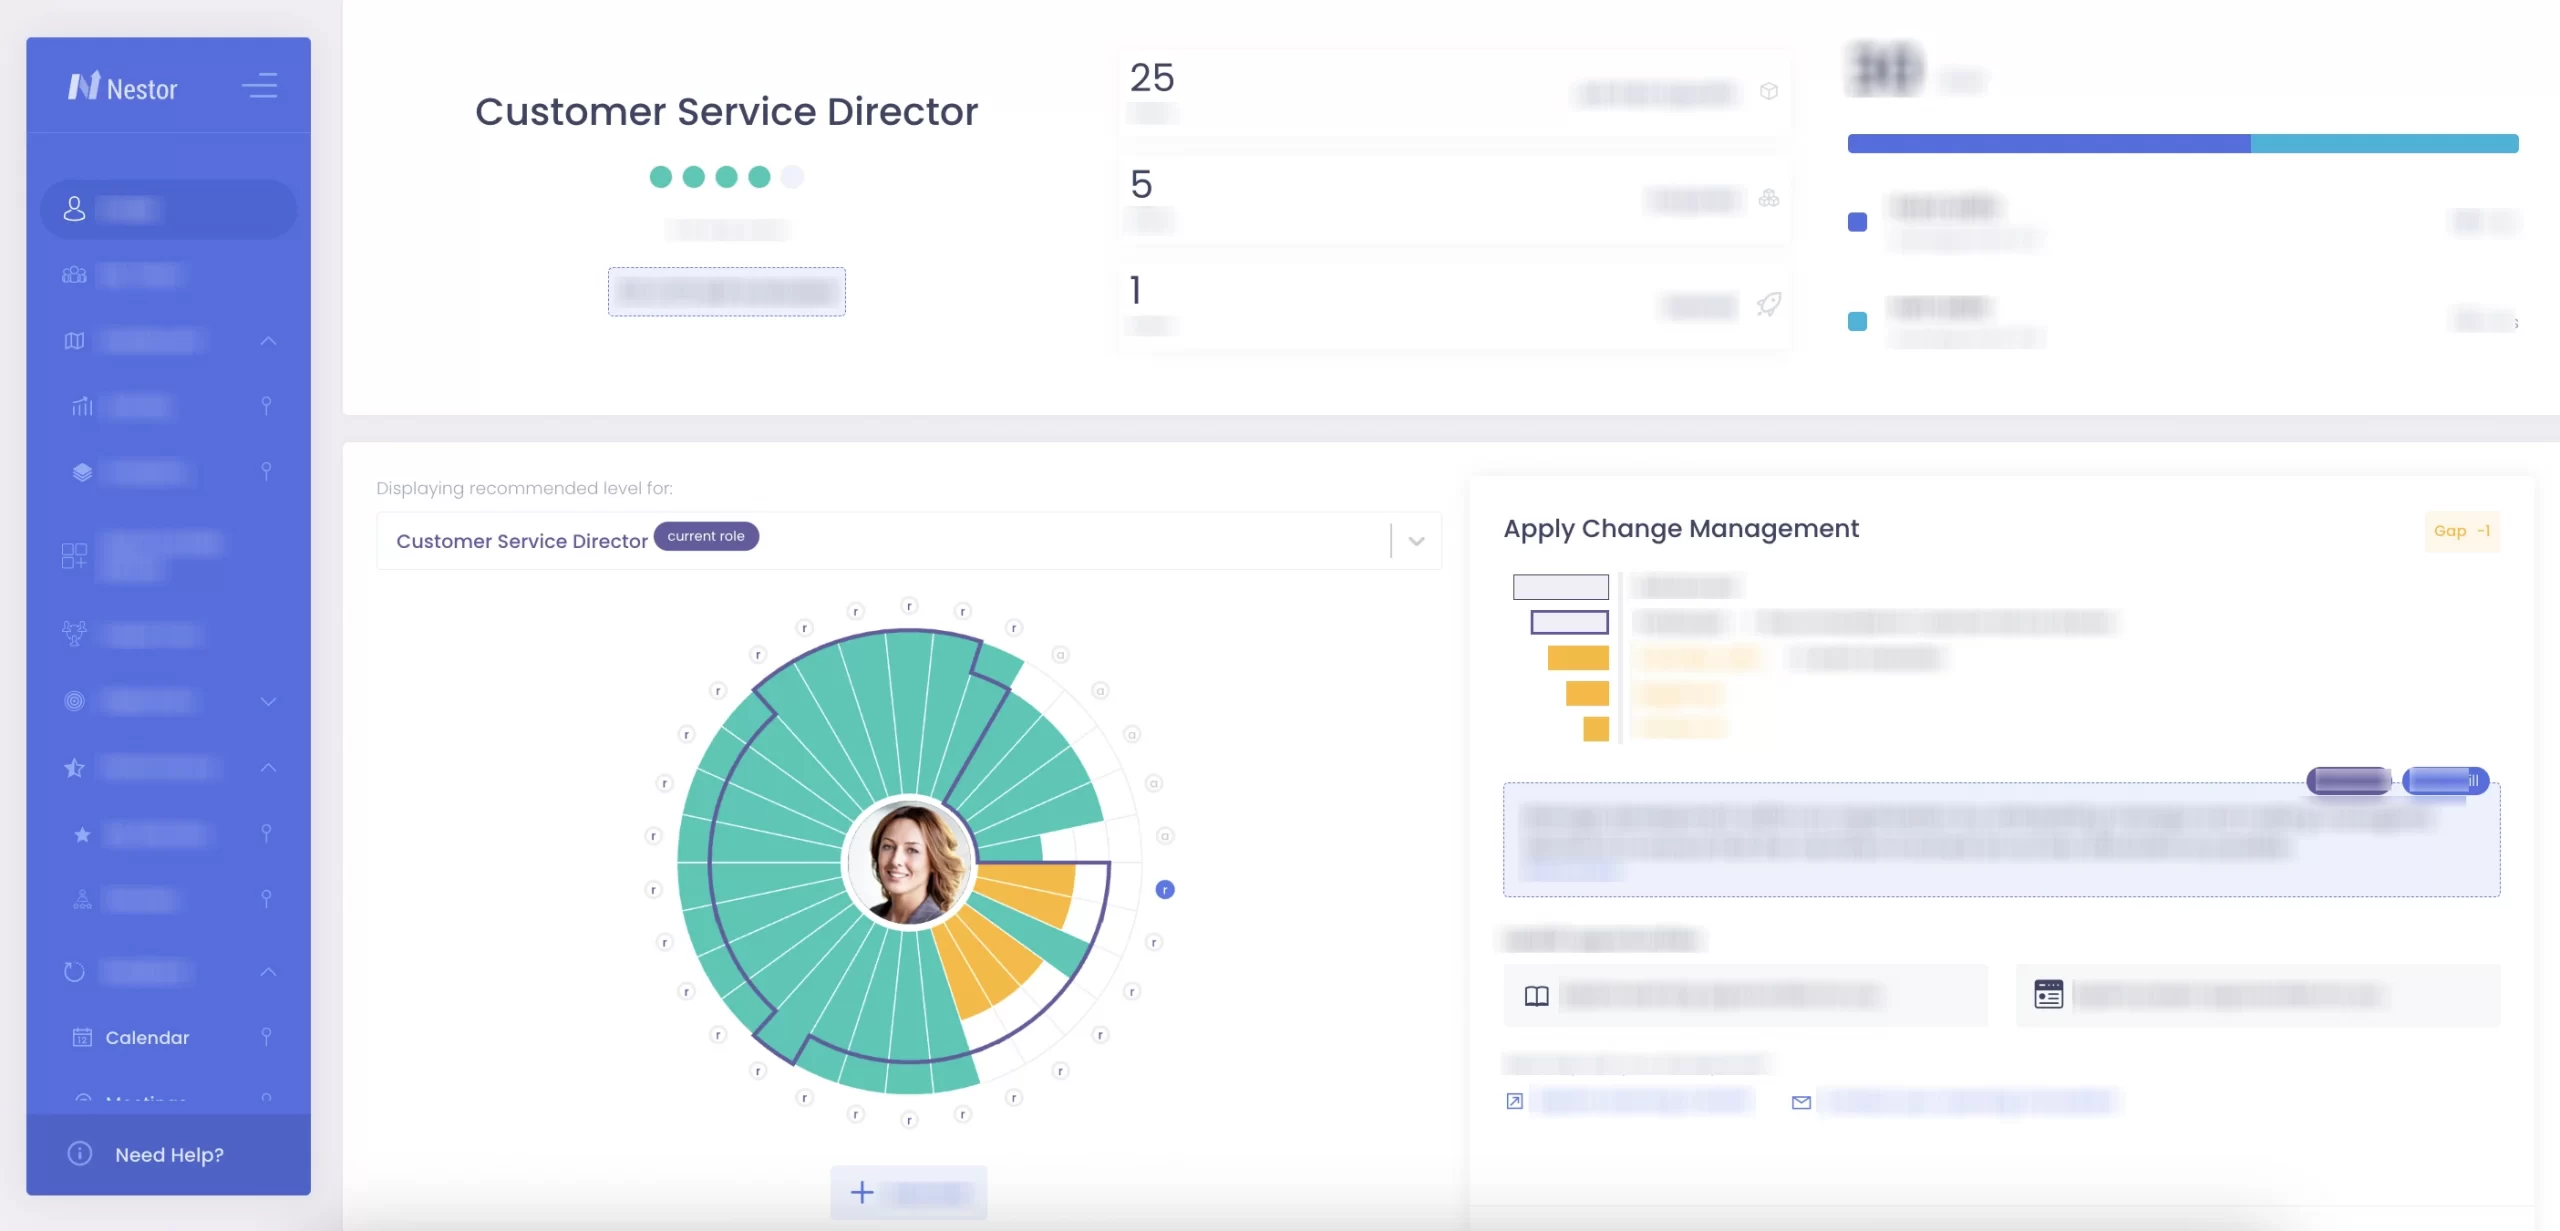Click the widest yellow level bar

pos(1578,658)
